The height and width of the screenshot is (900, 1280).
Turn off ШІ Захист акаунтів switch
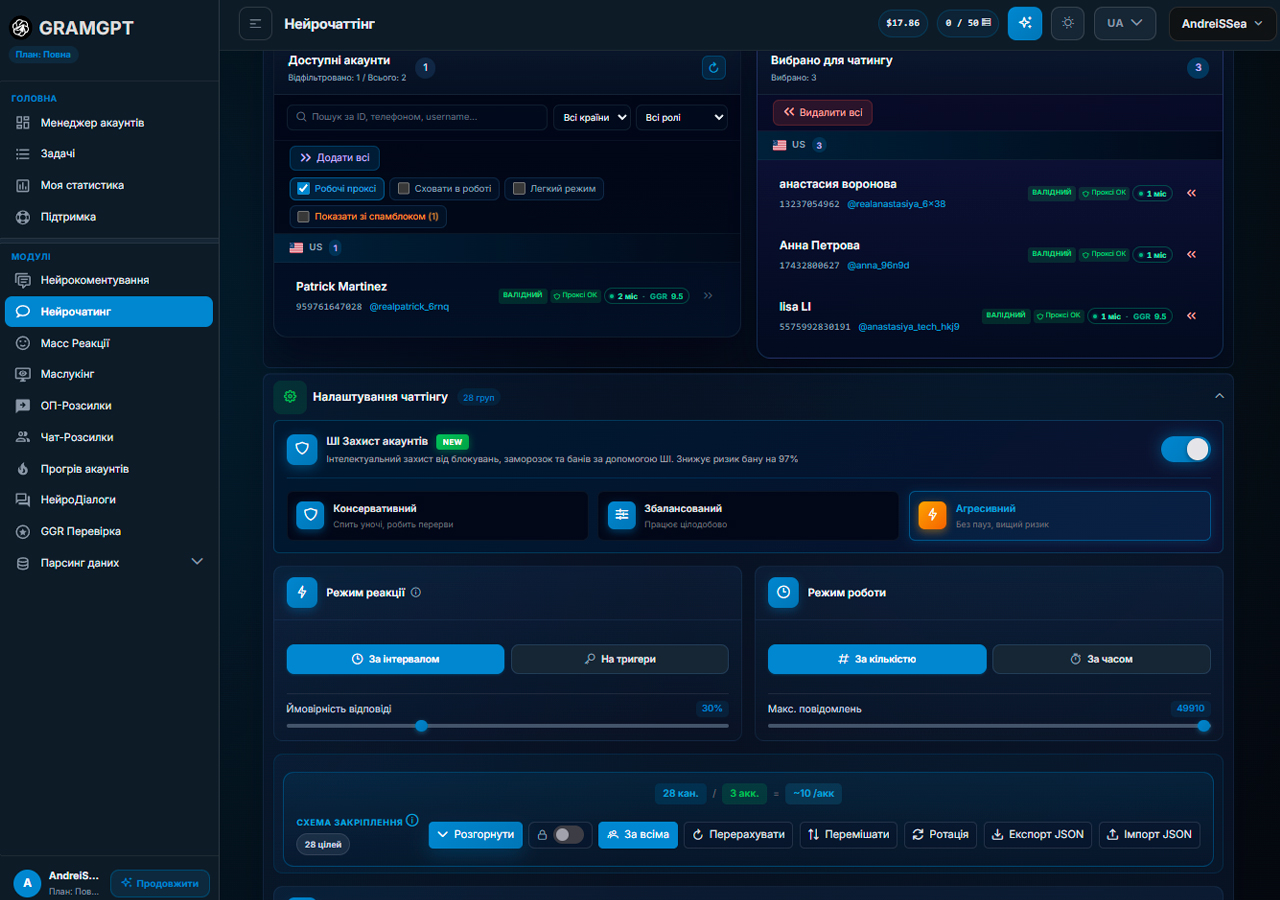1186,449
